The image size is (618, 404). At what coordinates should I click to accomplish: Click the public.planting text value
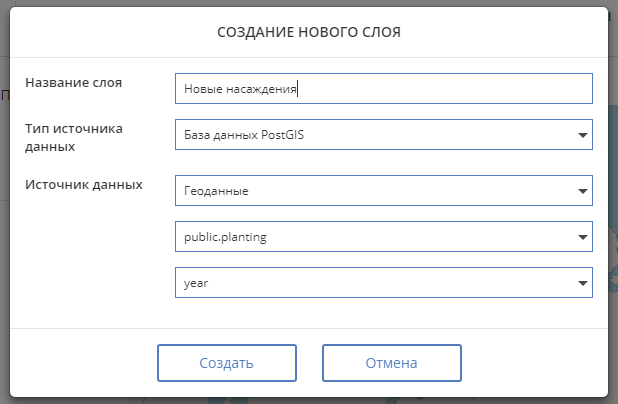click(x=225, y=237)
